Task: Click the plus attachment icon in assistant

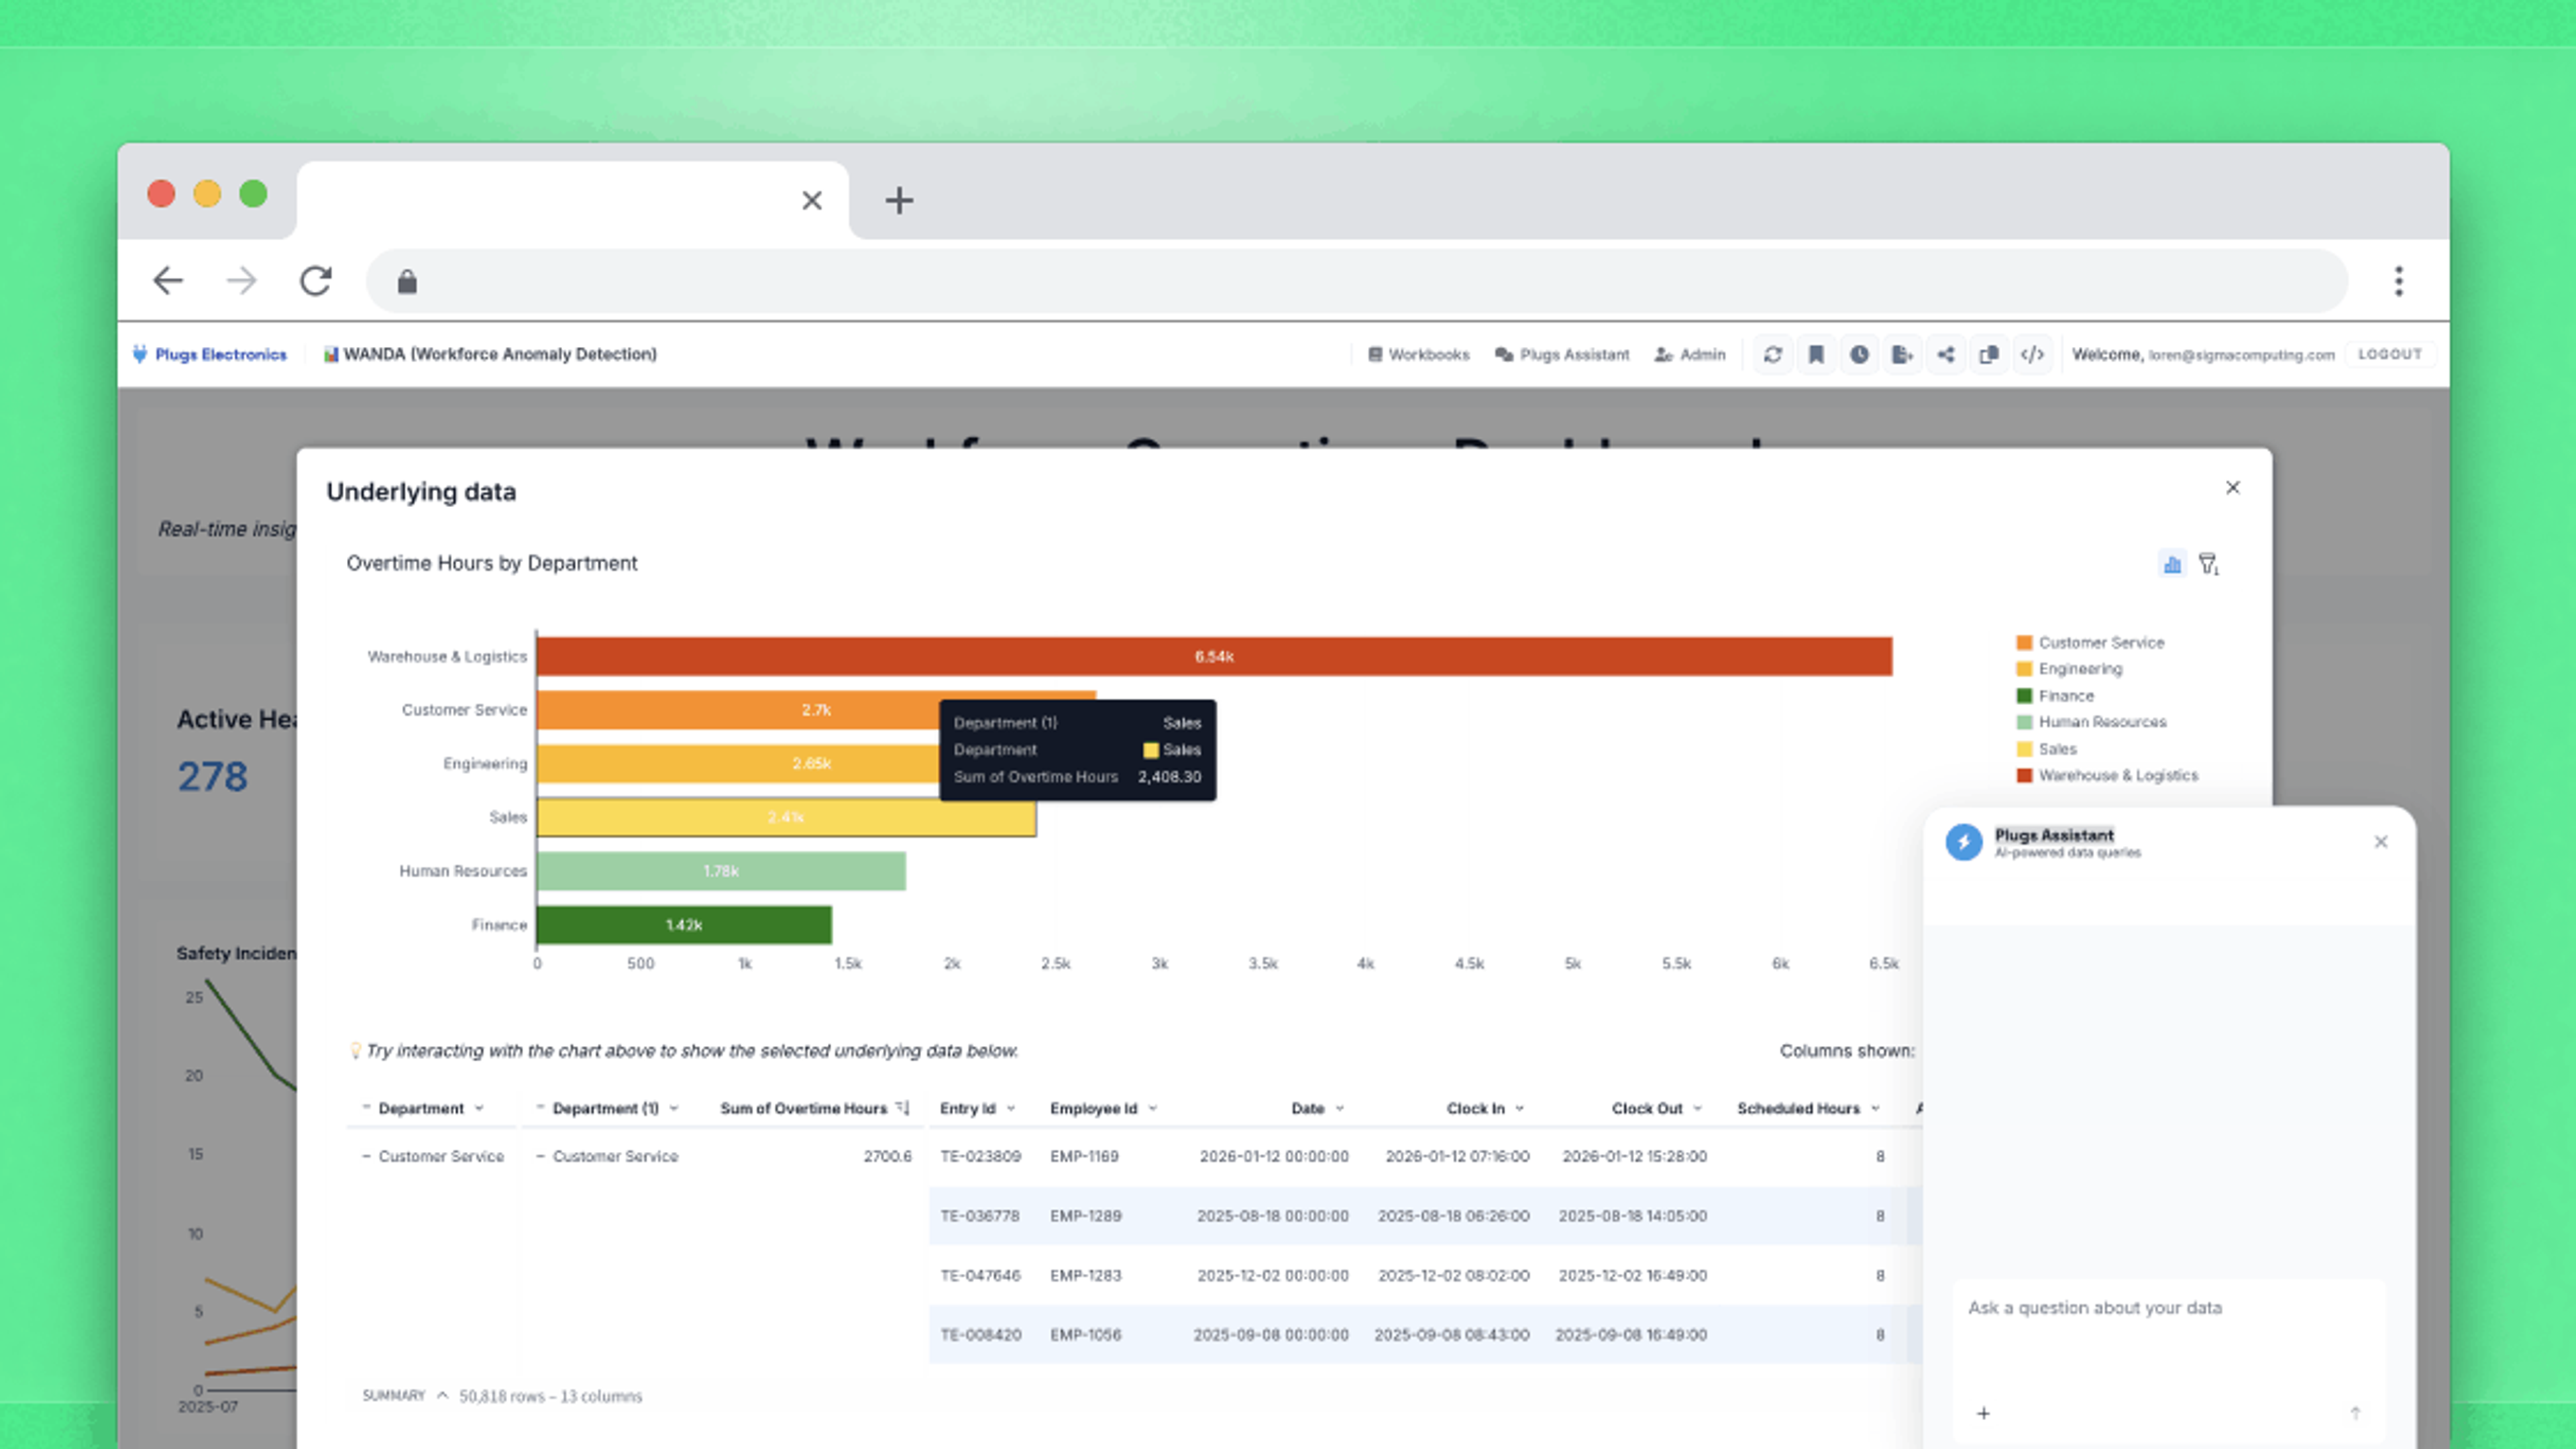Action: point(1983,1413)
